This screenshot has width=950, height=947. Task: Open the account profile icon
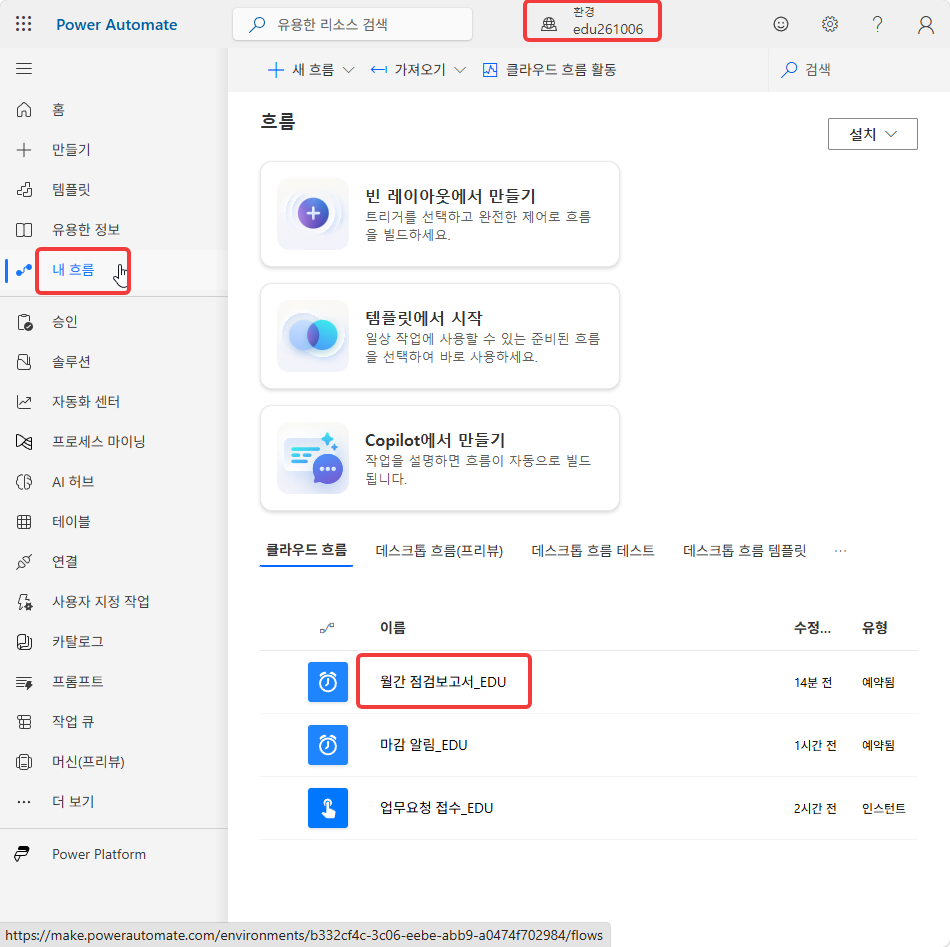(925, 24)
